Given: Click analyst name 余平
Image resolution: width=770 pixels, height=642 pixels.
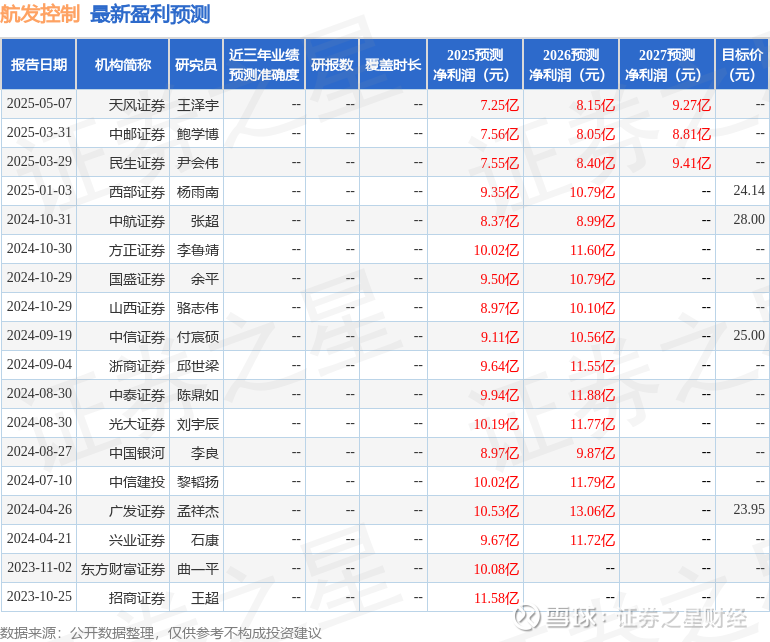Looking at the screenshot, I should (205, 279).
